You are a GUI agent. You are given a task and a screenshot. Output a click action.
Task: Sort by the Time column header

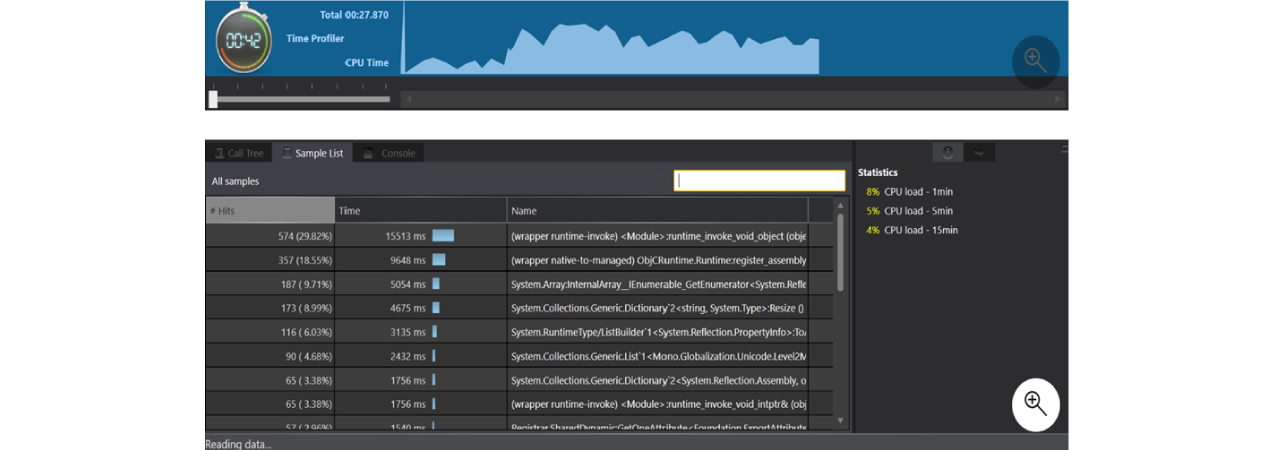(x=420, y=210)
